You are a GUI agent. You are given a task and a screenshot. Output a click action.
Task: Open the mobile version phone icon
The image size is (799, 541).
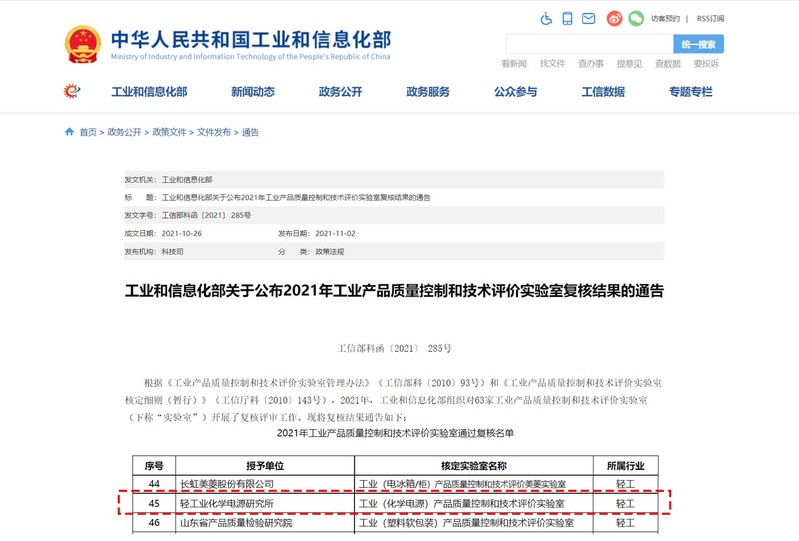[567, 18]
